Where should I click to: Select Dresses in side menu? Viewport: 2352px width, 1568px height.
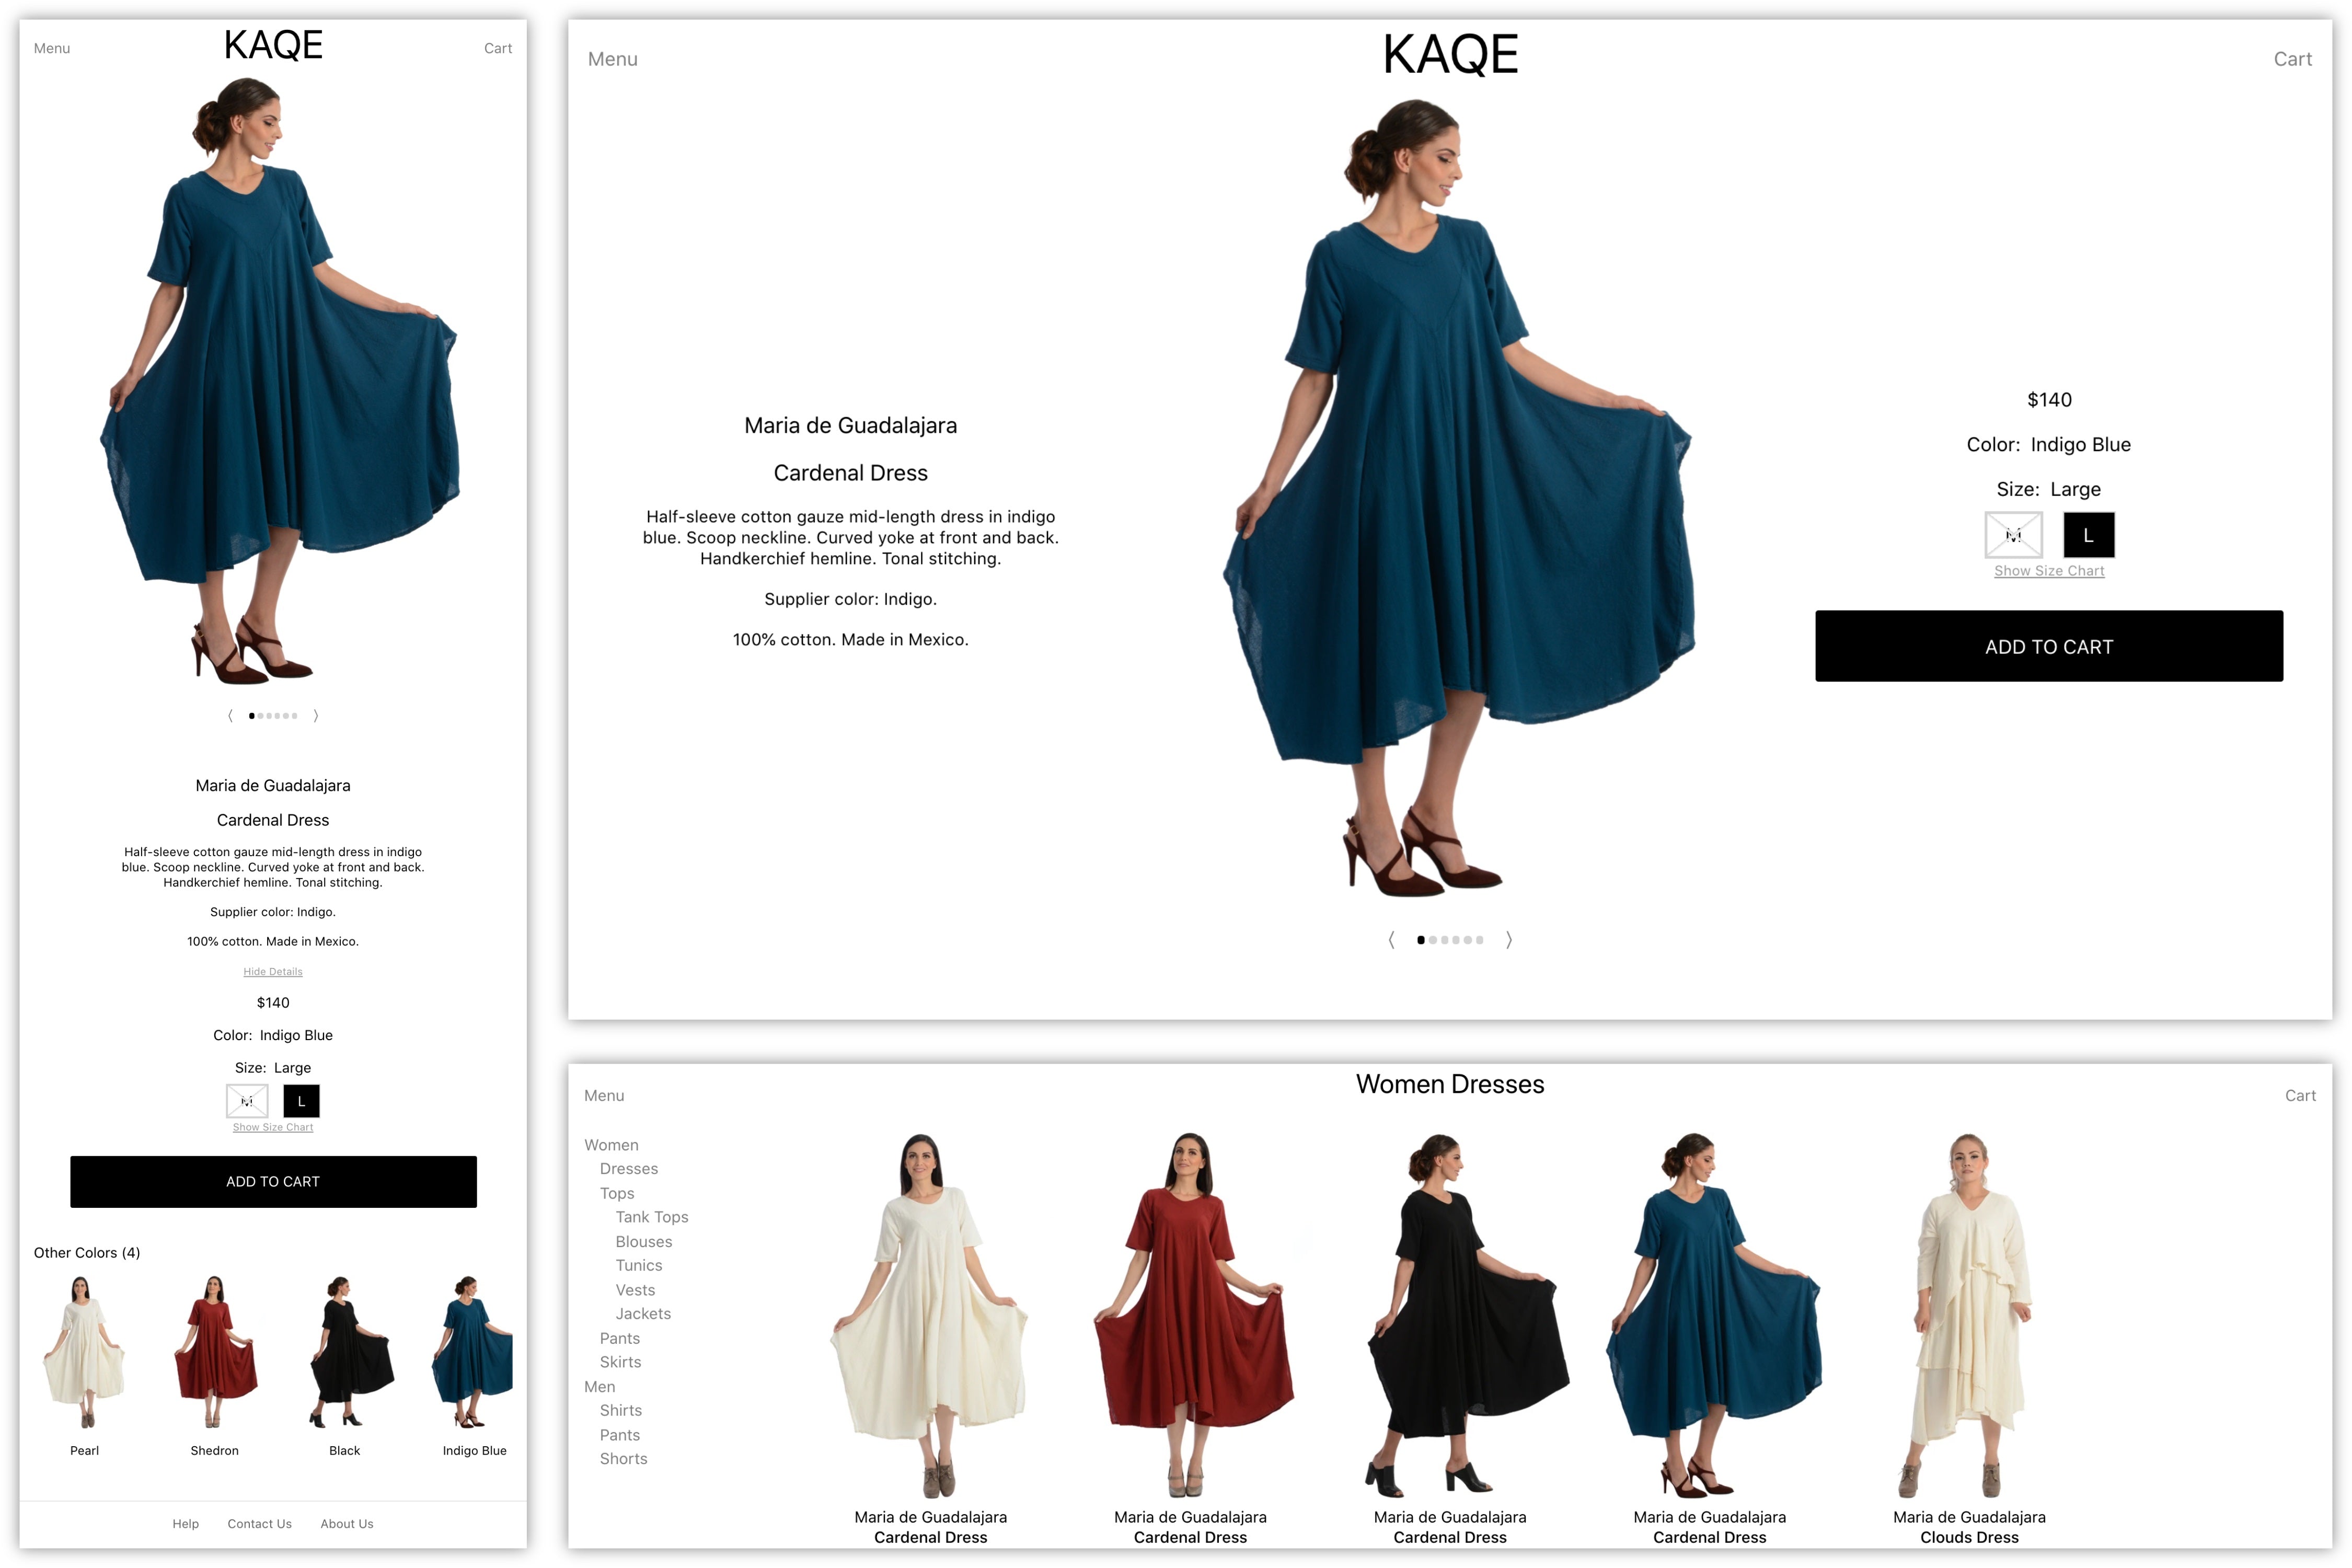pyautogui.click(x=629, y=1169)
